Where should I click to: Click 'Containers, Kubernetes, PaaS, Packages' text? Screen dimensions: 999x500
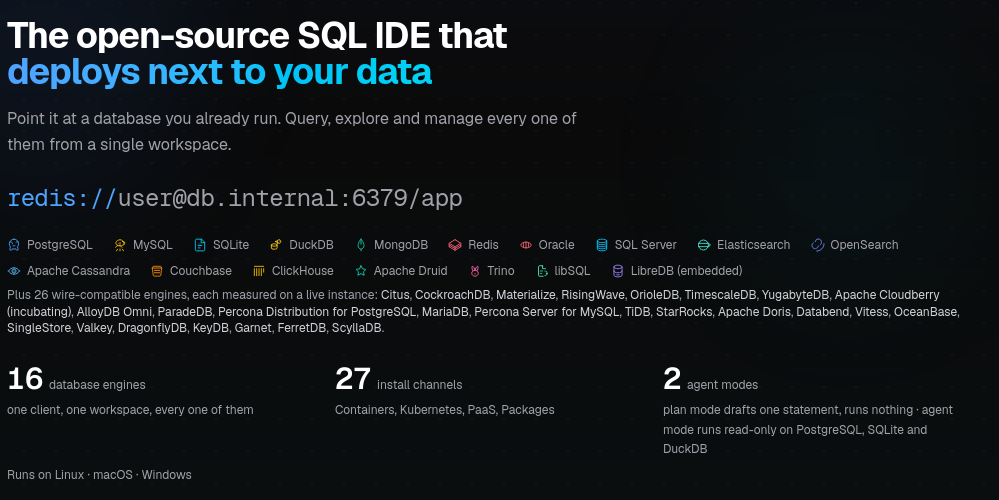445,410
